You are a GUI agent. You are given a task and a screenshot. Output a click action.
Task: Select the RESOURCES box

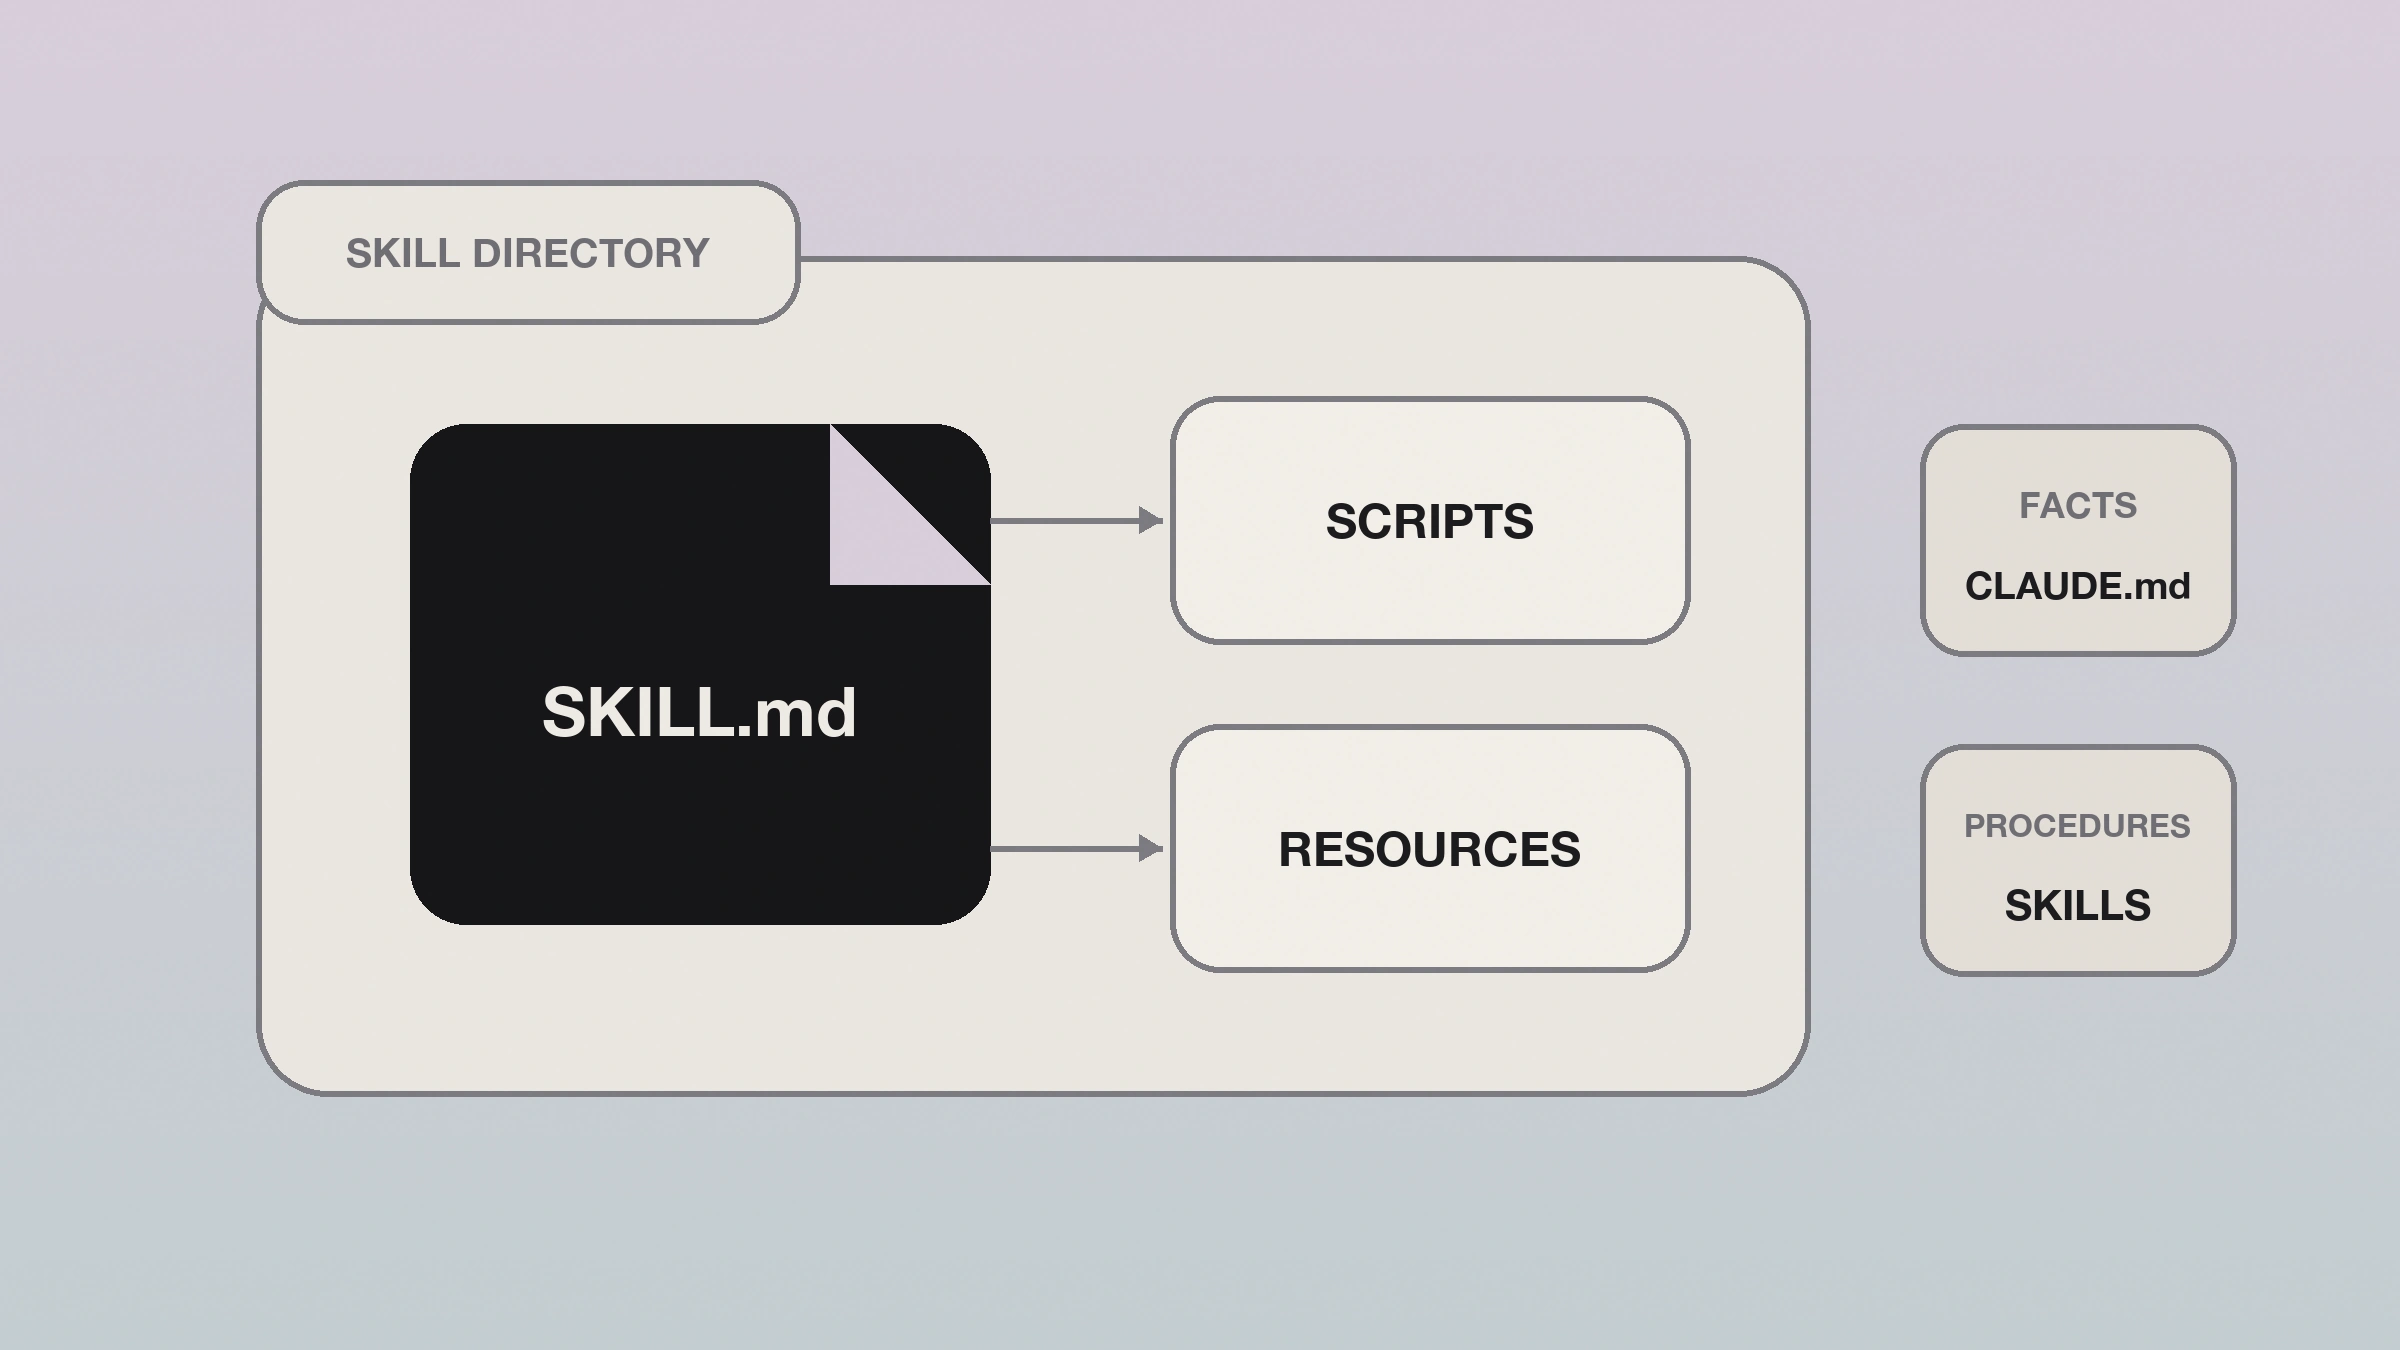click(1430, 849)
